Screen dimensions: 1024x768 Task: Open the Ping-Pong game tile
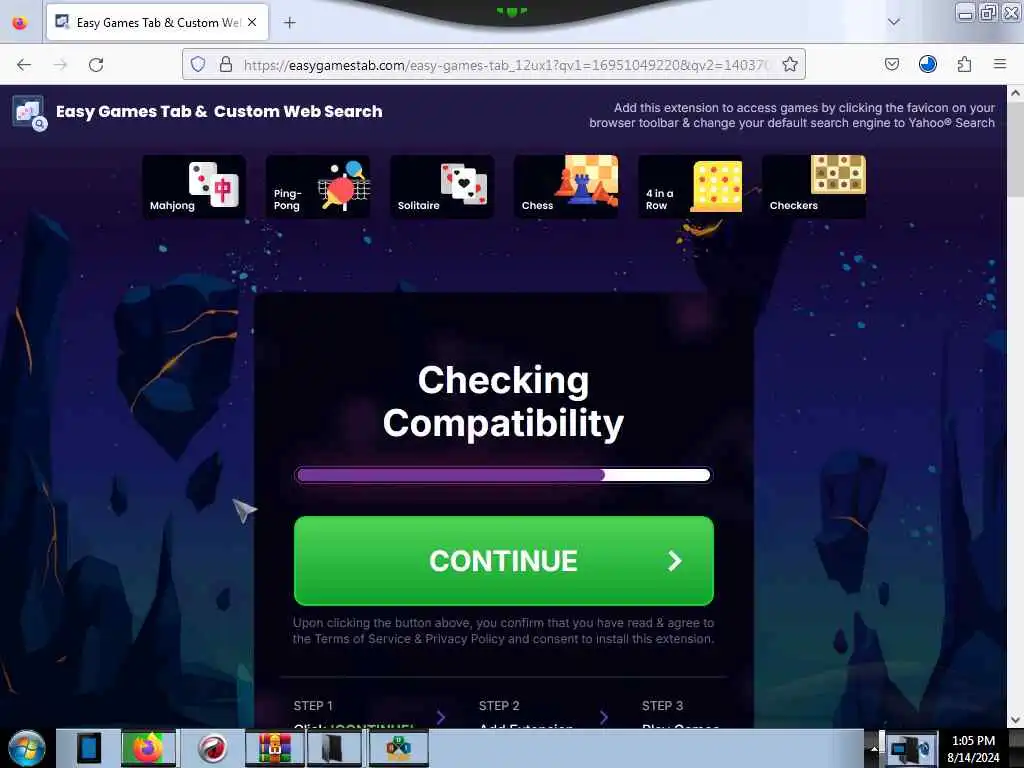point(318,186)
